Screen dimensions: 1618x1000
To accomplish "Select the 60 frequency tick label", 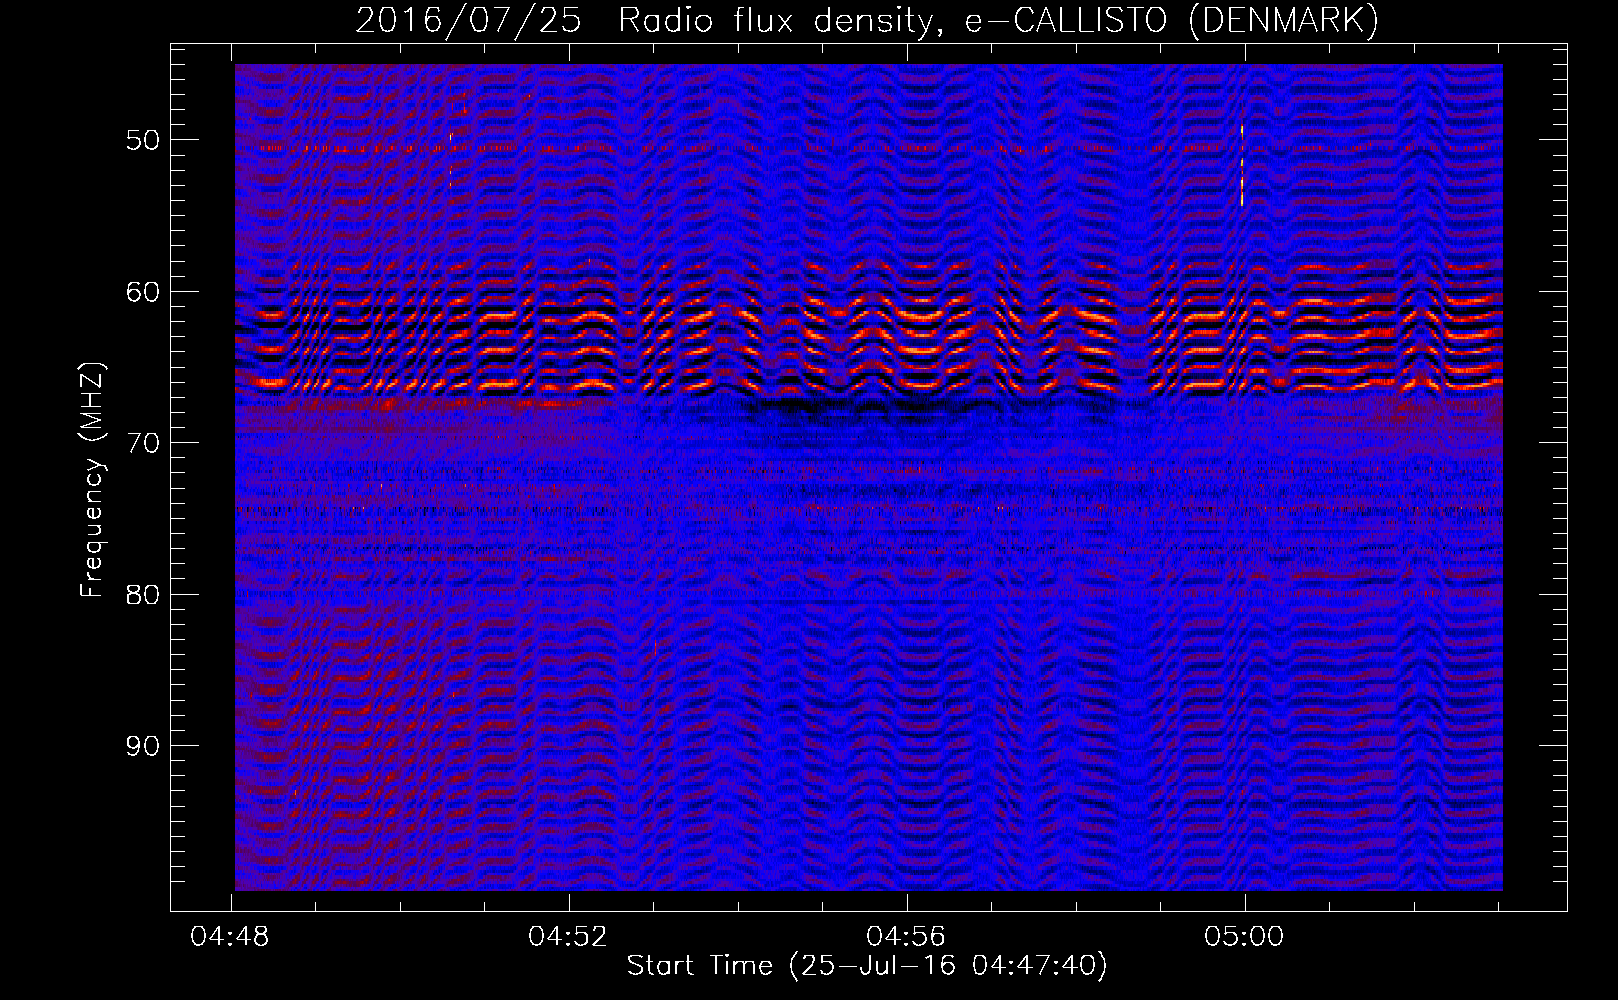I will coord(143,292).
